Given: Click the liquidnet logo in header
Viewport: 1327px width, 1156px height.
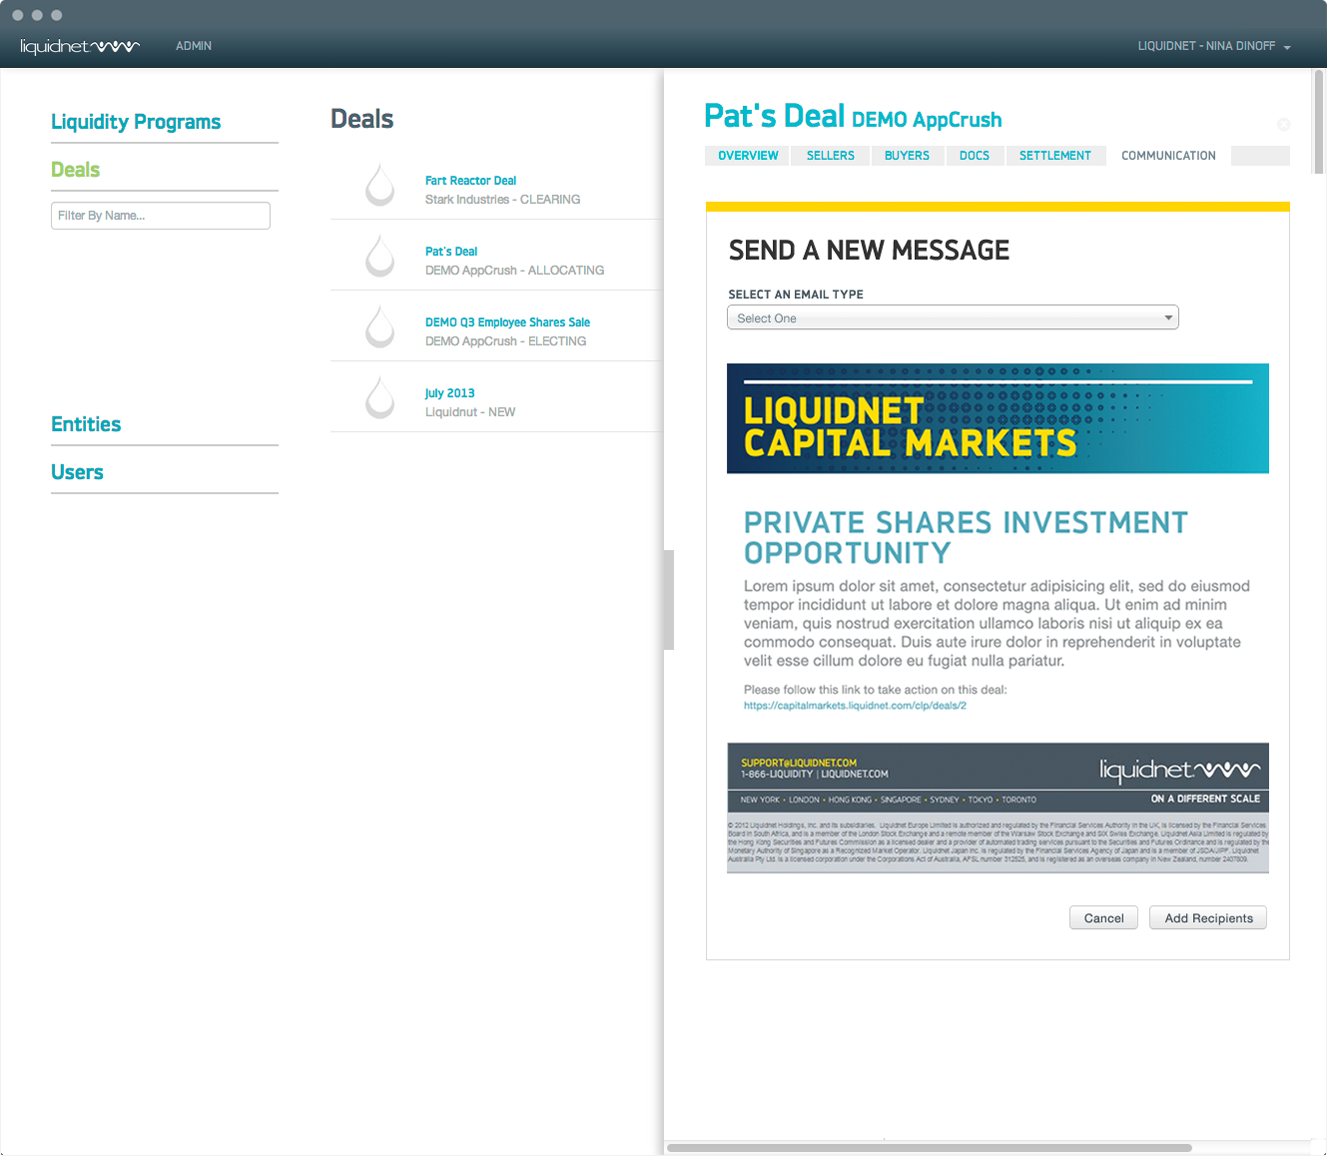Looking at the screenshot, I should [80, 46].
